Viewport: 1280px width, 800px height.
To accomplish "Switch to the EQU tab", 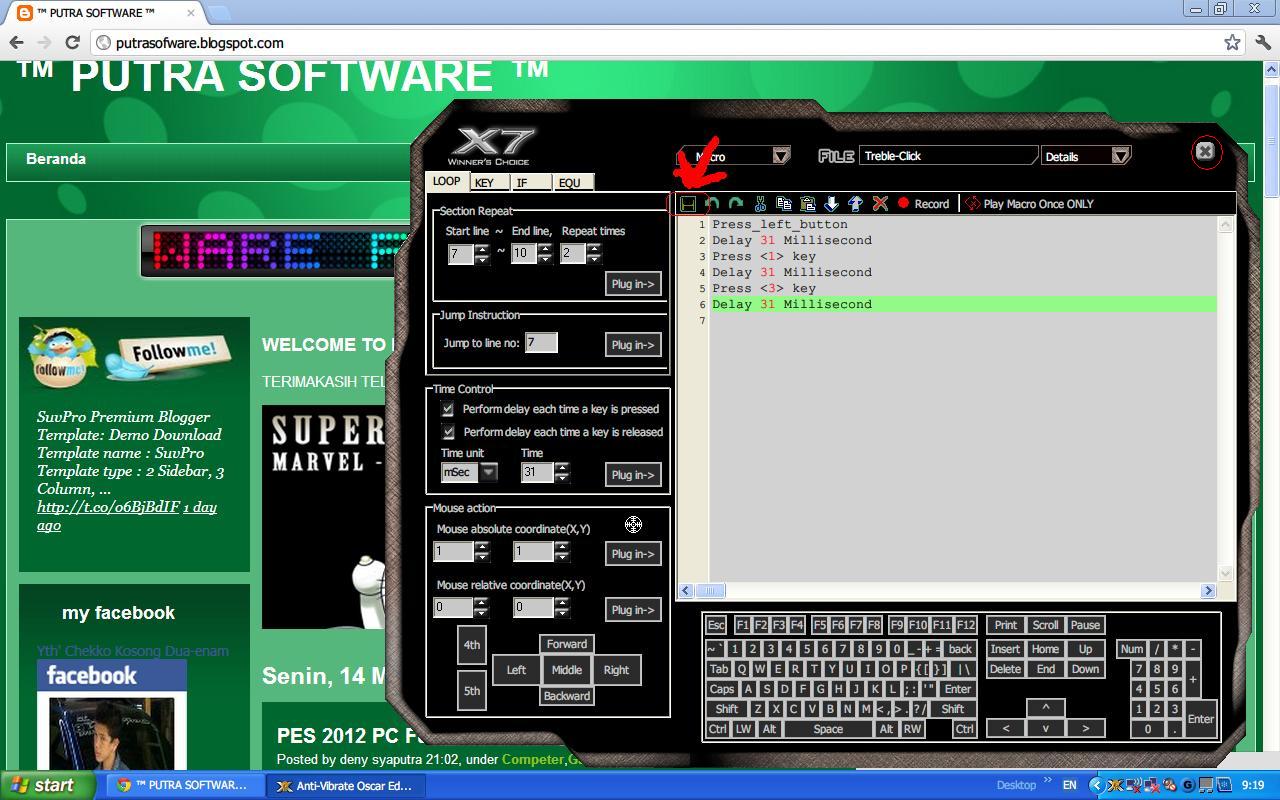I will pyautogui.click(x=573, y=183).
